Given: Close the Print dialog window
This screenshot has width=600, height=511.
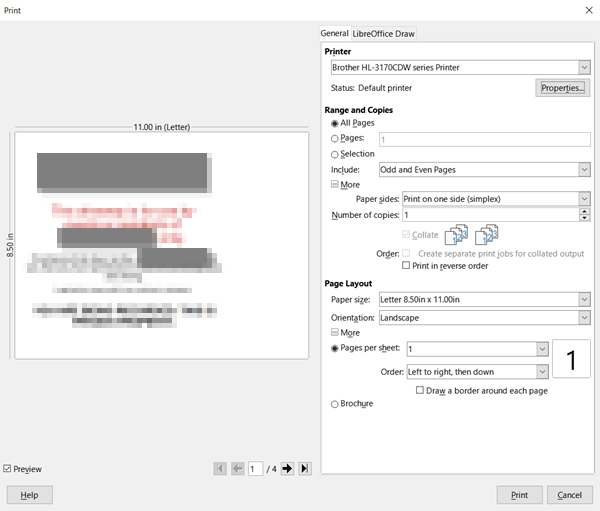Looking at the screenshot, I should 589,10.
